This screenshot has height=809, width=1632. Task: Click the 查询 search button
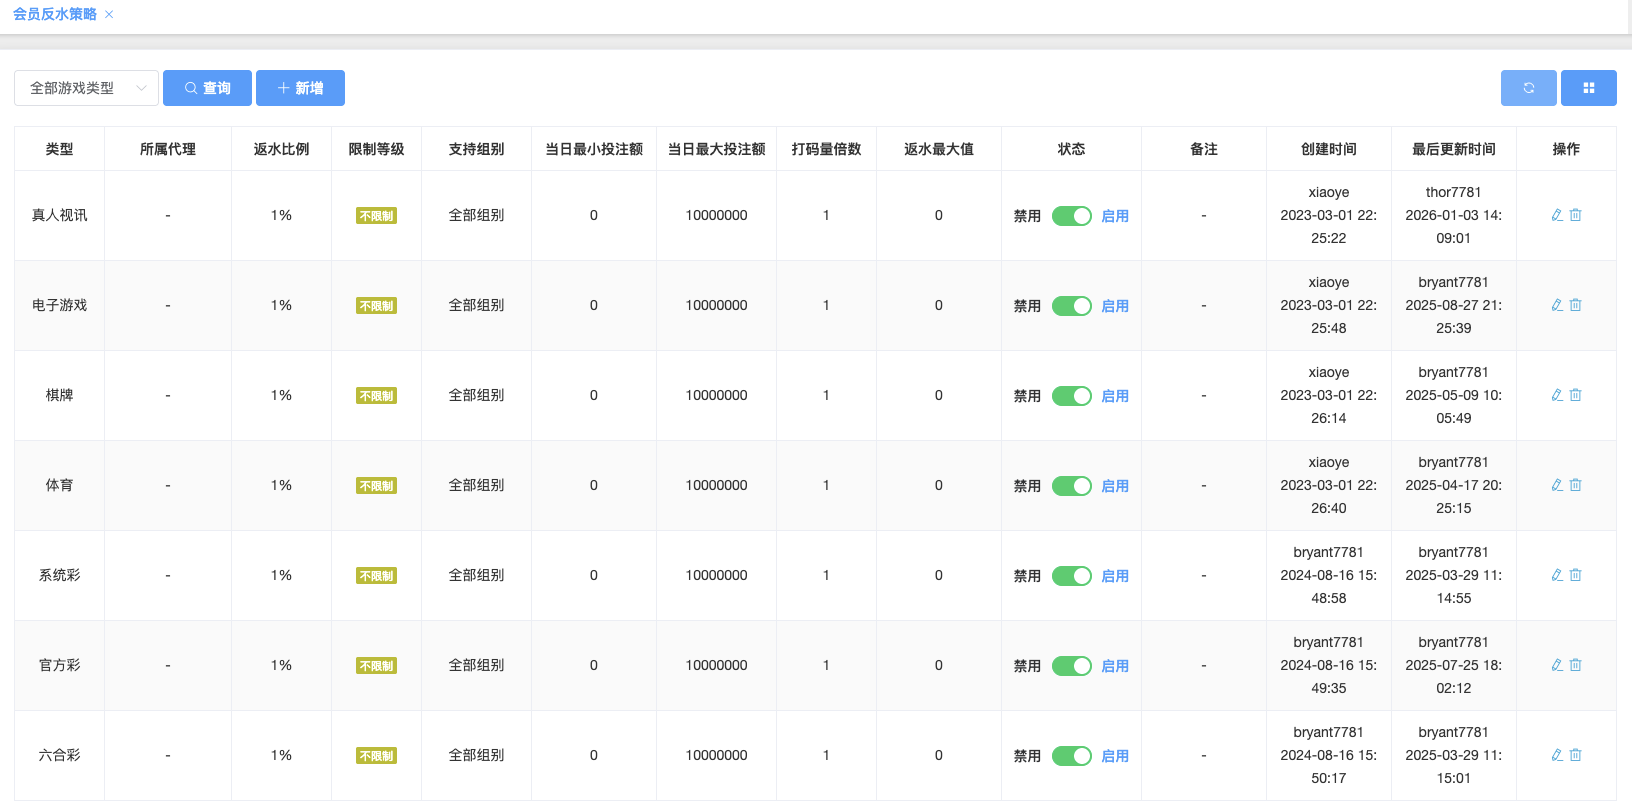pyautogui.click(x=207, y=88)
